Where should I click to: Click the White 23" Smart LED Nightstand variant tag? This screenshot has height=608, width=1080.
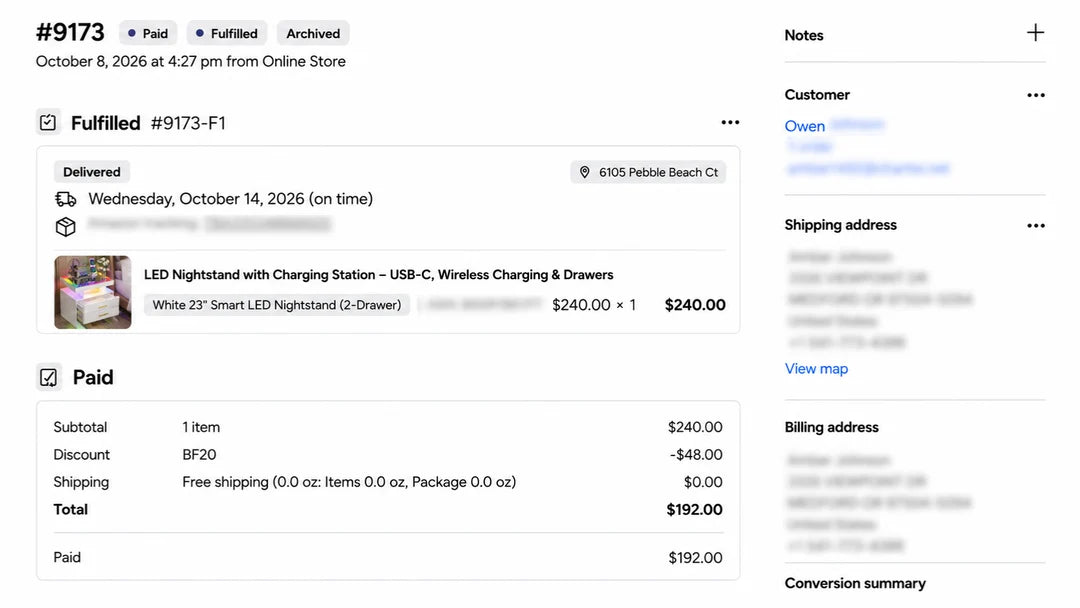point(277,305)
